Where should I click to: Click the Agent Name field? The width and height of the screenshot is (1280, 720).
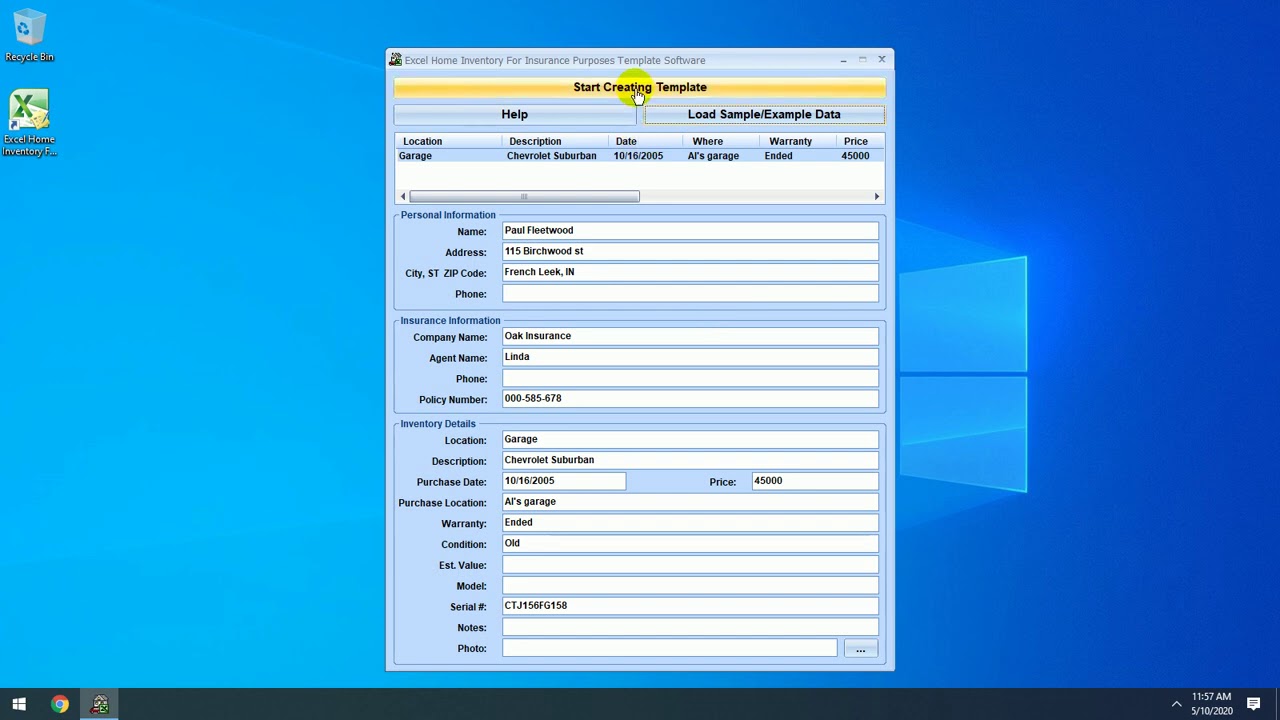click(x=690, y=358)
